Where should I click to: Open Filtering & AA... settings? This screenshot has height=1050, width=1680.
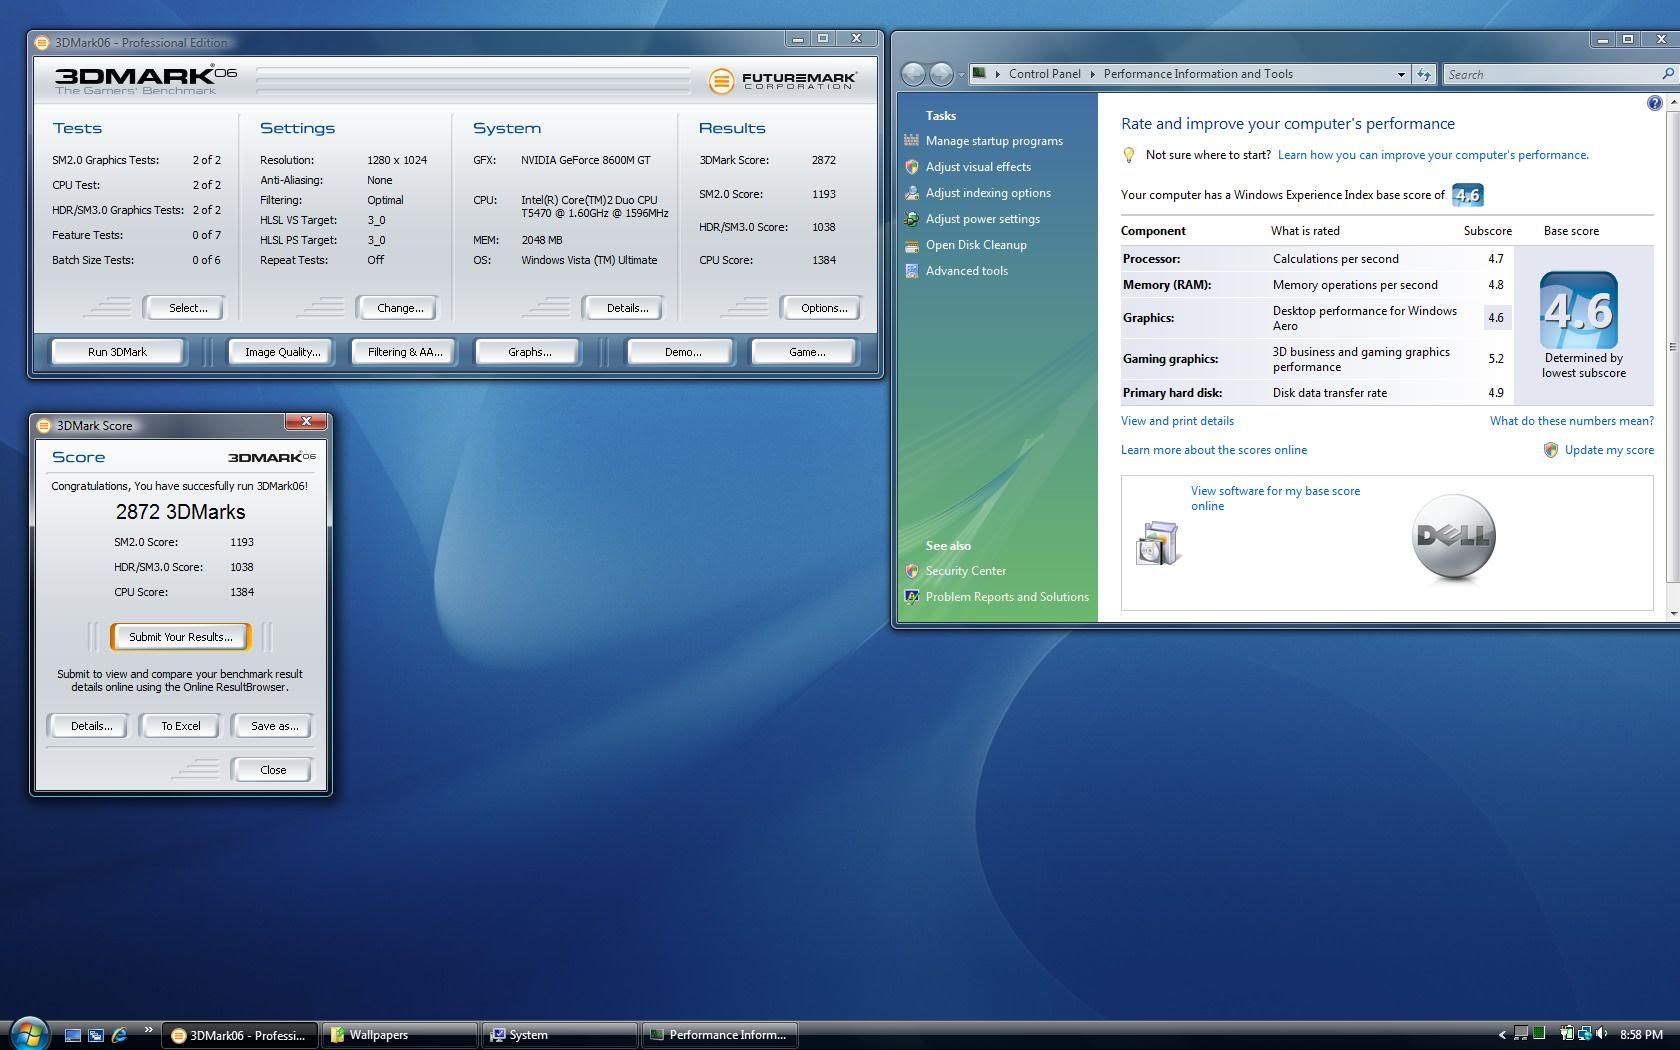pyautogui.click(x=404, y=352)
